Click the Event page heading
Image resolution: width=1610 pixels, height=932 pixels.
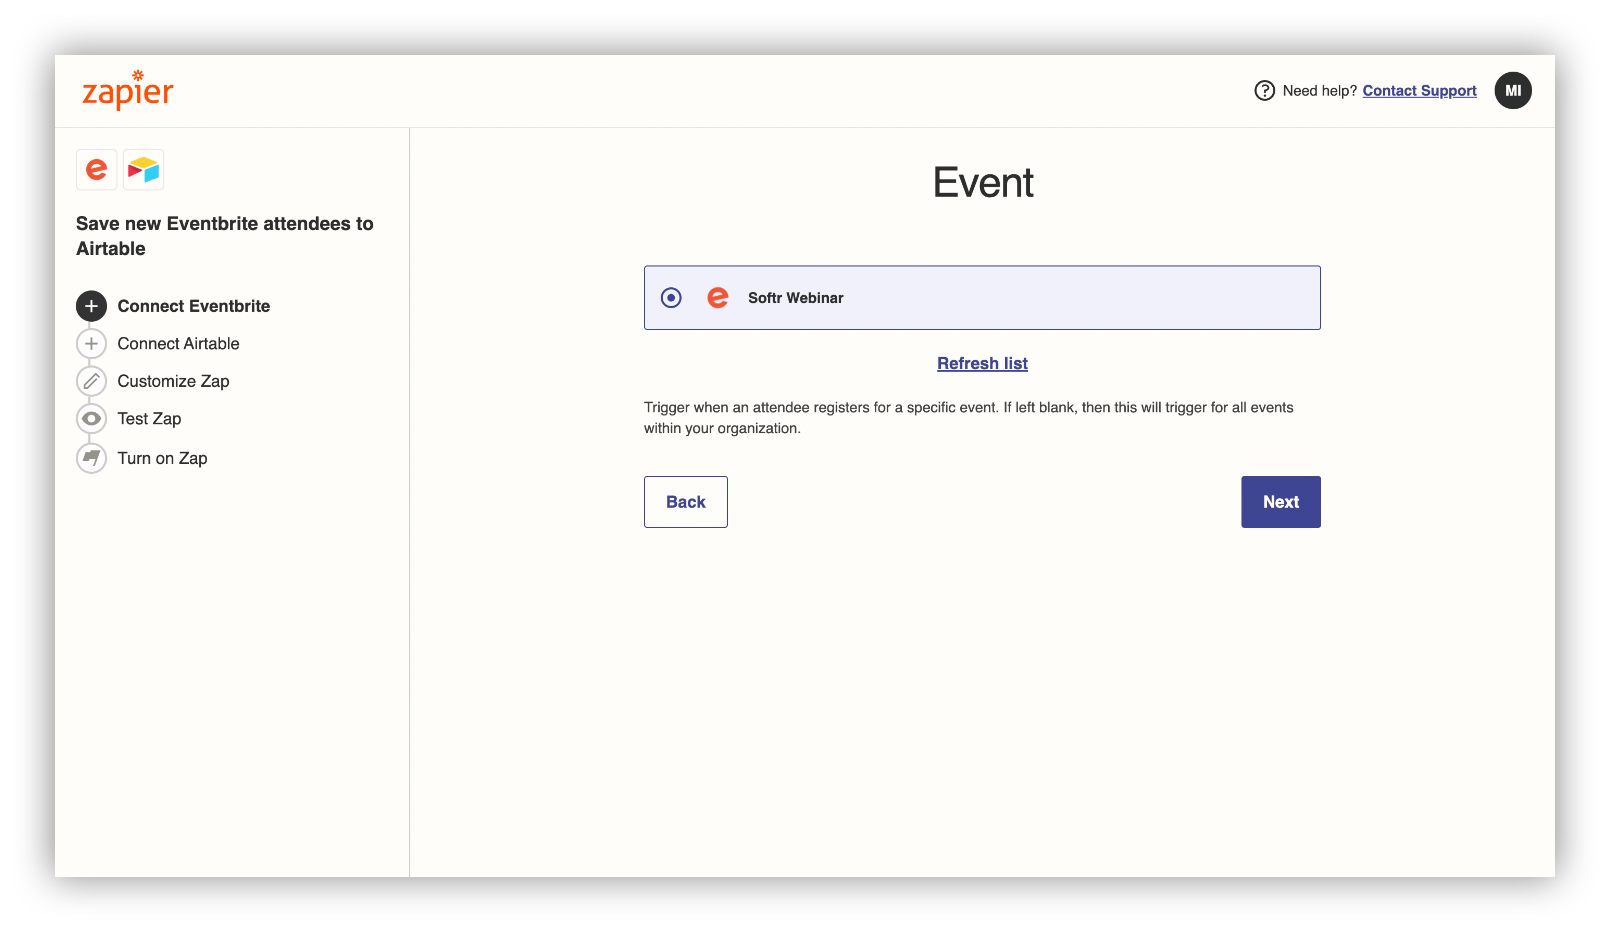pyautogui.click(x=983, y=183)
